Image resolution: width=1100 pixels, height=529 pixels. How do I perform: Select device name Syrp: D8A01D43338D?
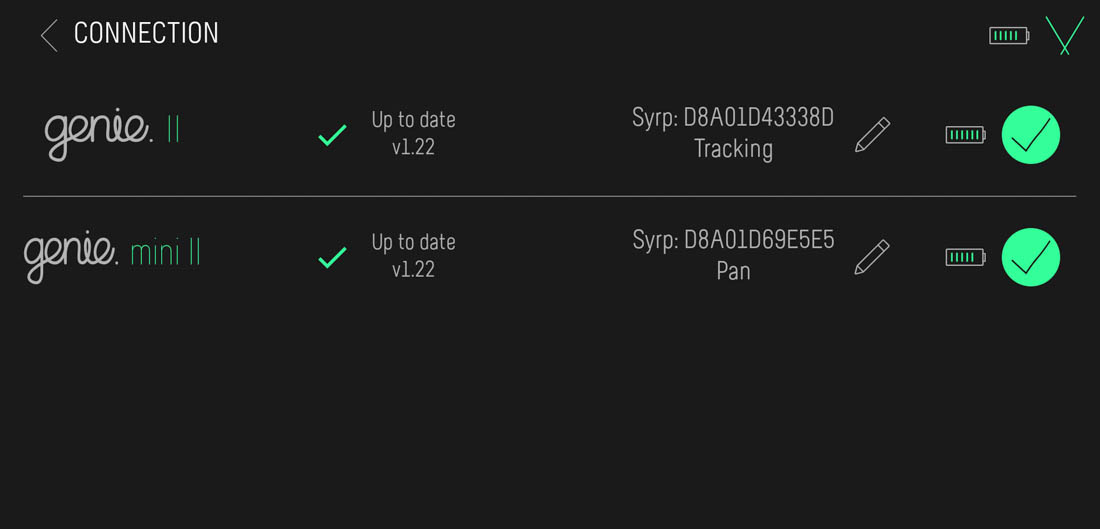[733, 118]
